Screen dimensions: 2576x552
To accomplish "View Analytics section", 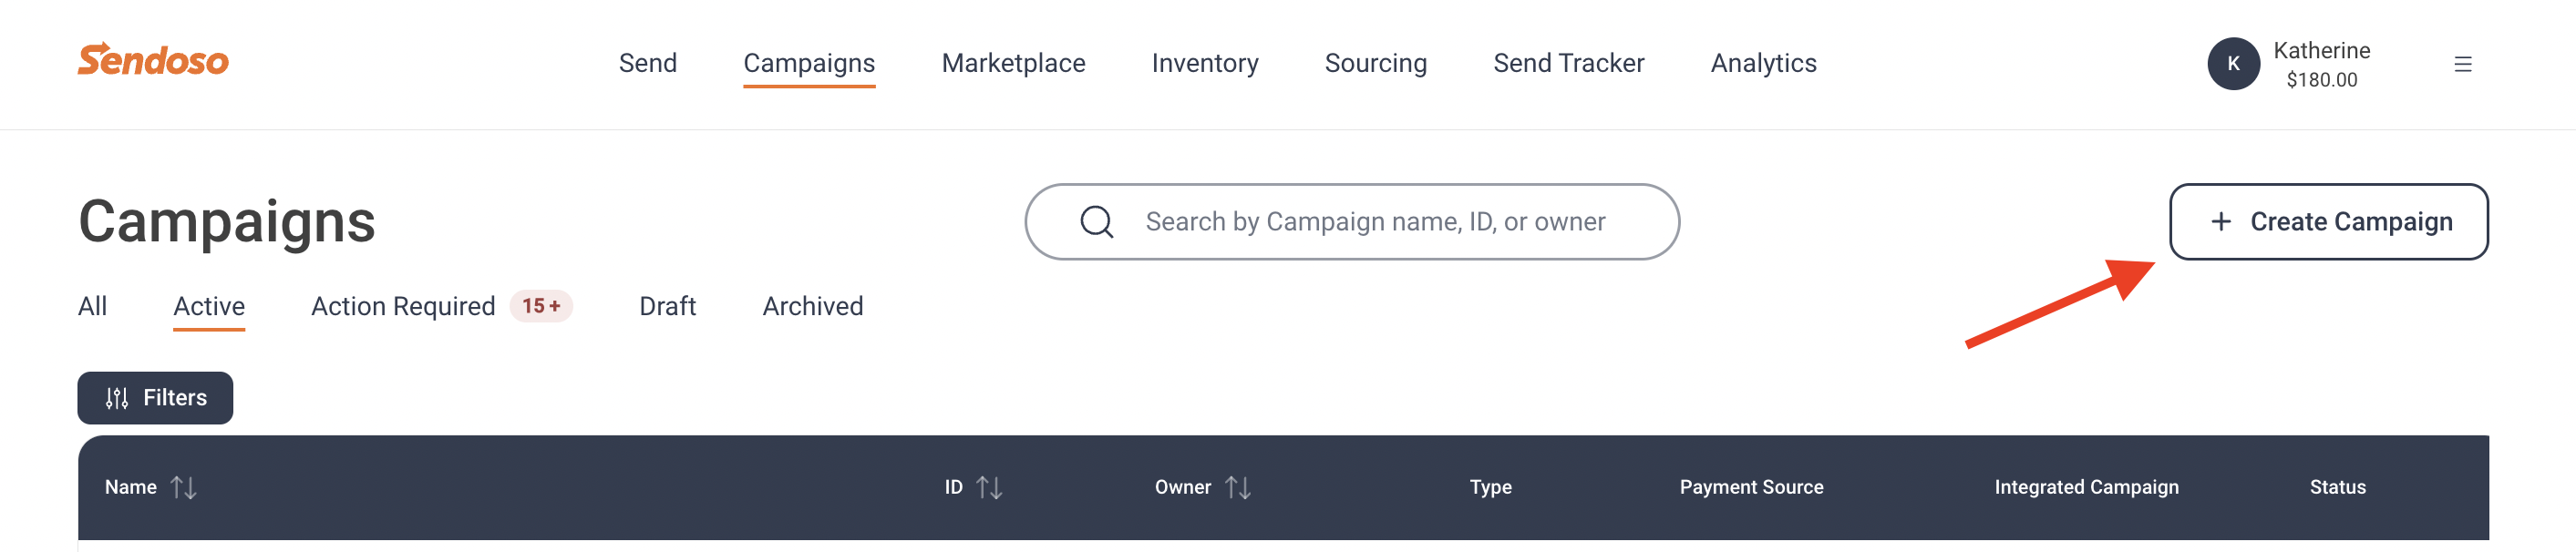I will [x=1763, y=63].
